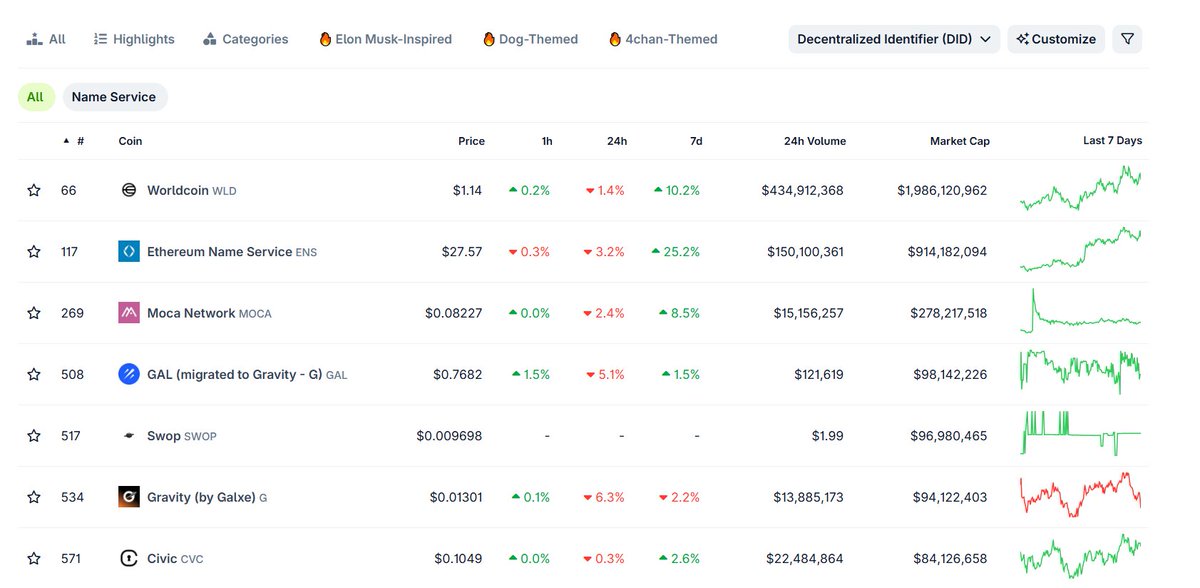
Task: Open Ethereum Name Service's 7-day sparkline
Action: [x=1080, y=250]
